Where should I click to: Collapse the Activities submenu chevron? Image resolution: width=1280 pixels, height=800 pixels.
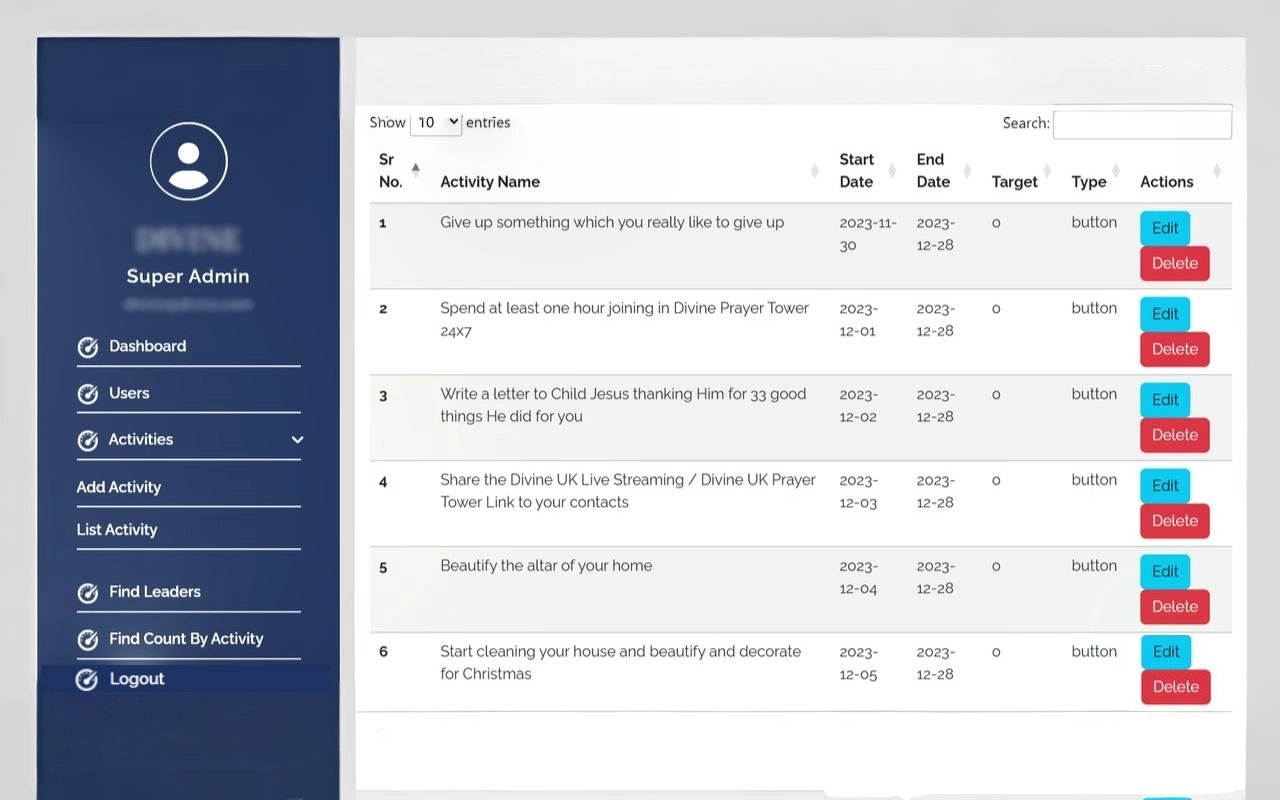[297, 440]
